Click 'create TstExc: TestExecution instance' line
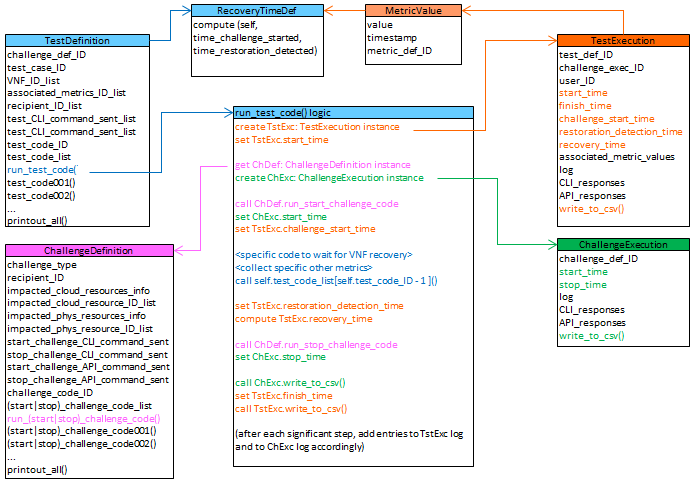This screenshot has height=483, width=696. pos(317,127)
